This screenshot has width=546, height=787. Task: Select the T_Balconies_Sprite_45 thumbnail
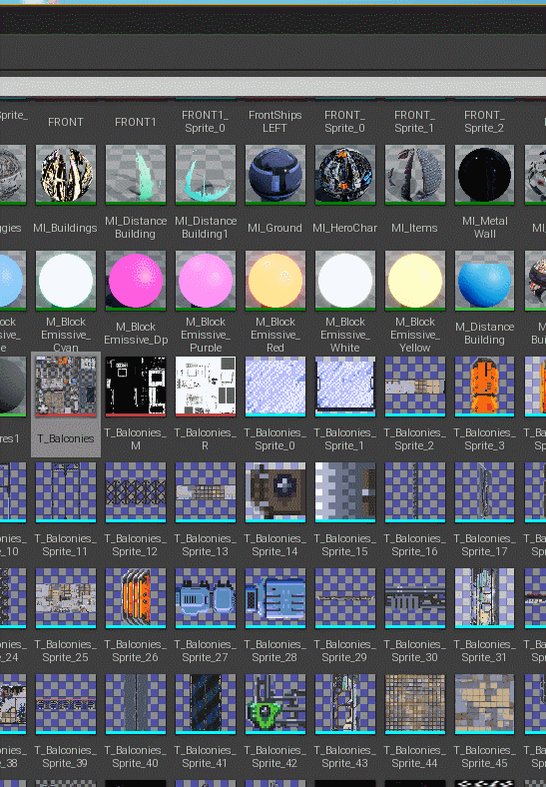click(484, 704)
